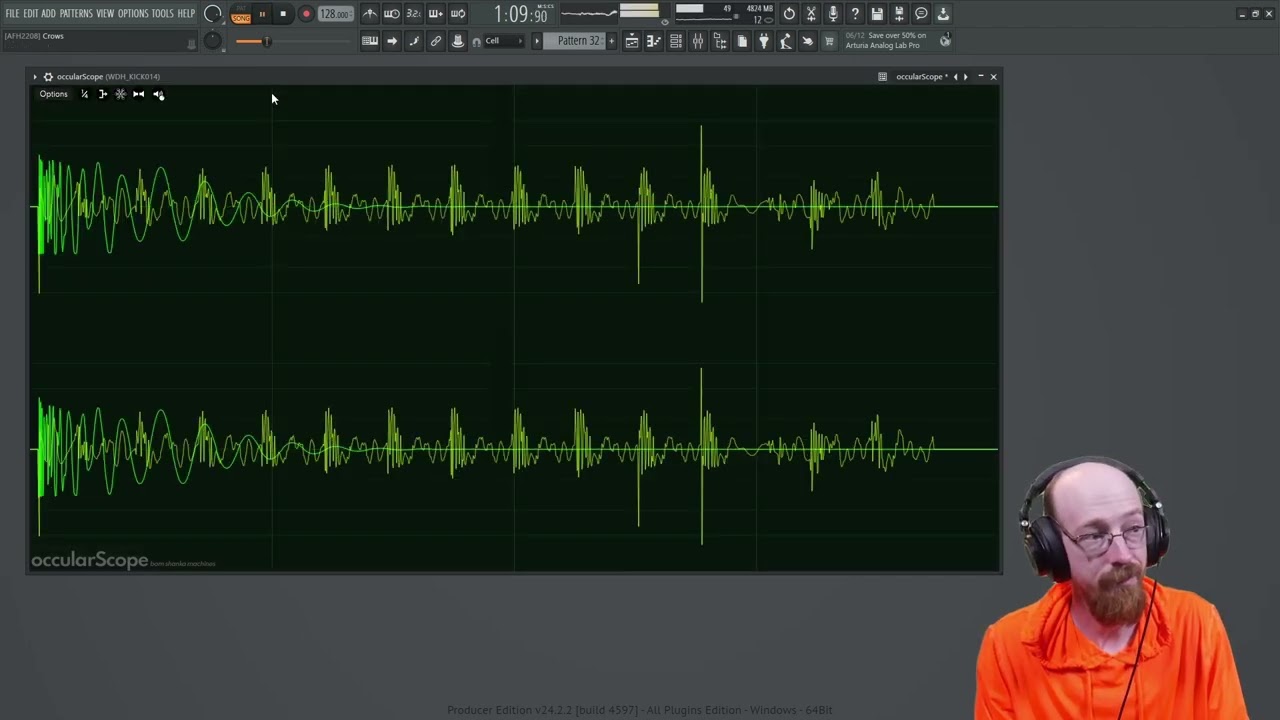Toggle multilink to controllers icon

coord(436,41)
